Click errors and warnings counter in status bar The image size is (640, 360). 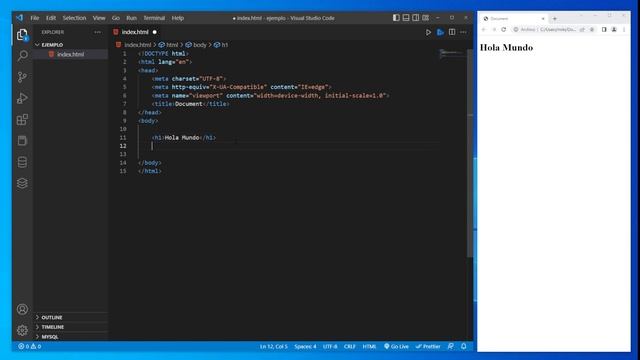29,346
